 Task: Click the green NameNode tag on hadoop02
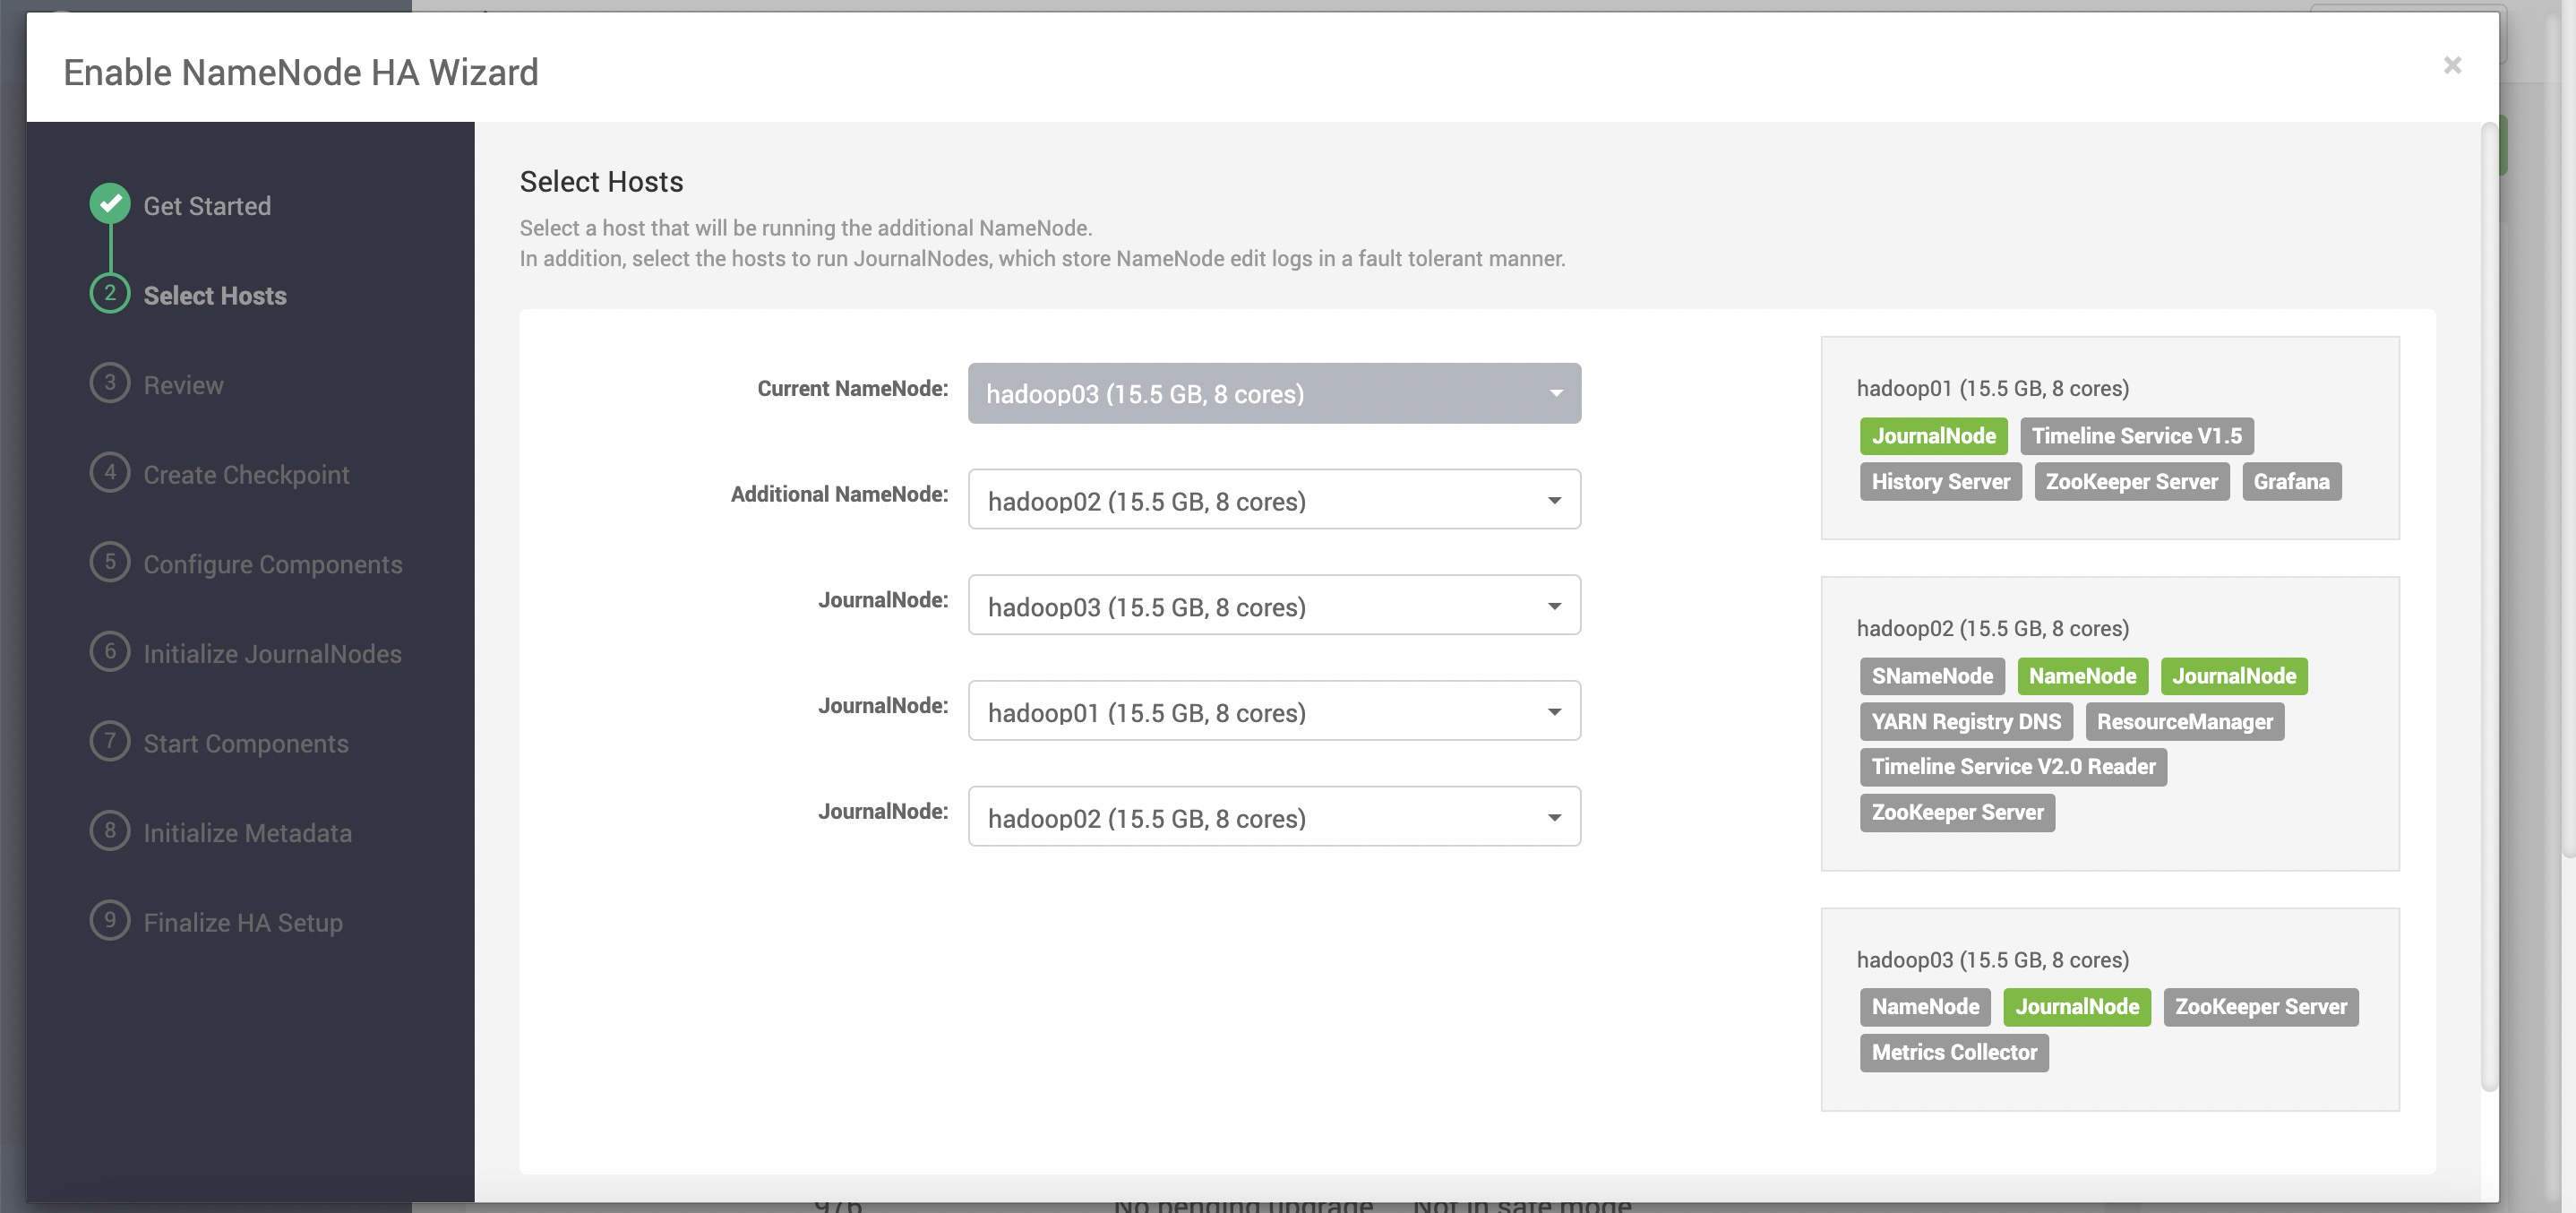(x=2082, y=676)
